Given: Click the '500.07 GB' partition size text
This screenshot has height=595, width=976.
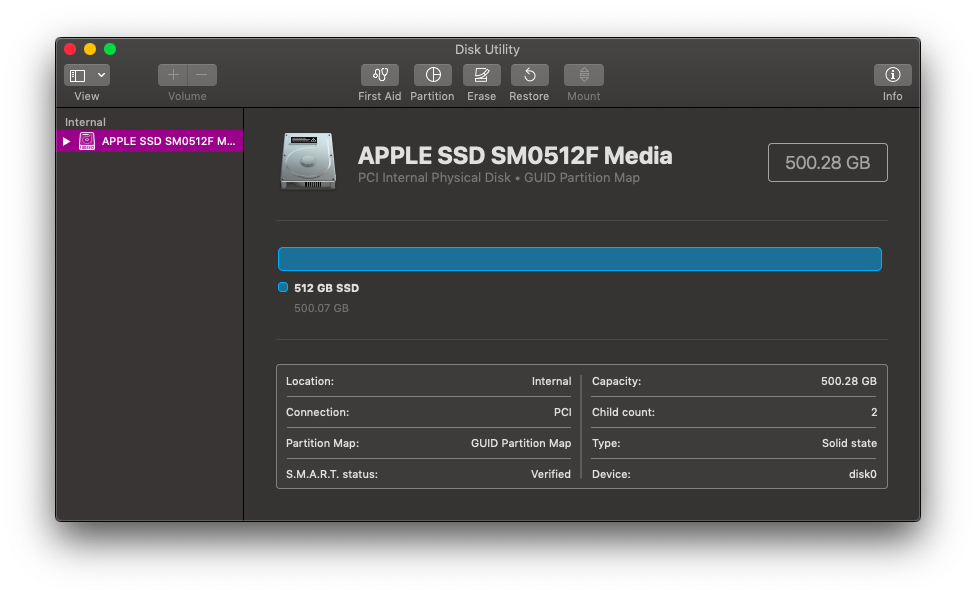Looking at the screenshot, I should tap(321, 308).
